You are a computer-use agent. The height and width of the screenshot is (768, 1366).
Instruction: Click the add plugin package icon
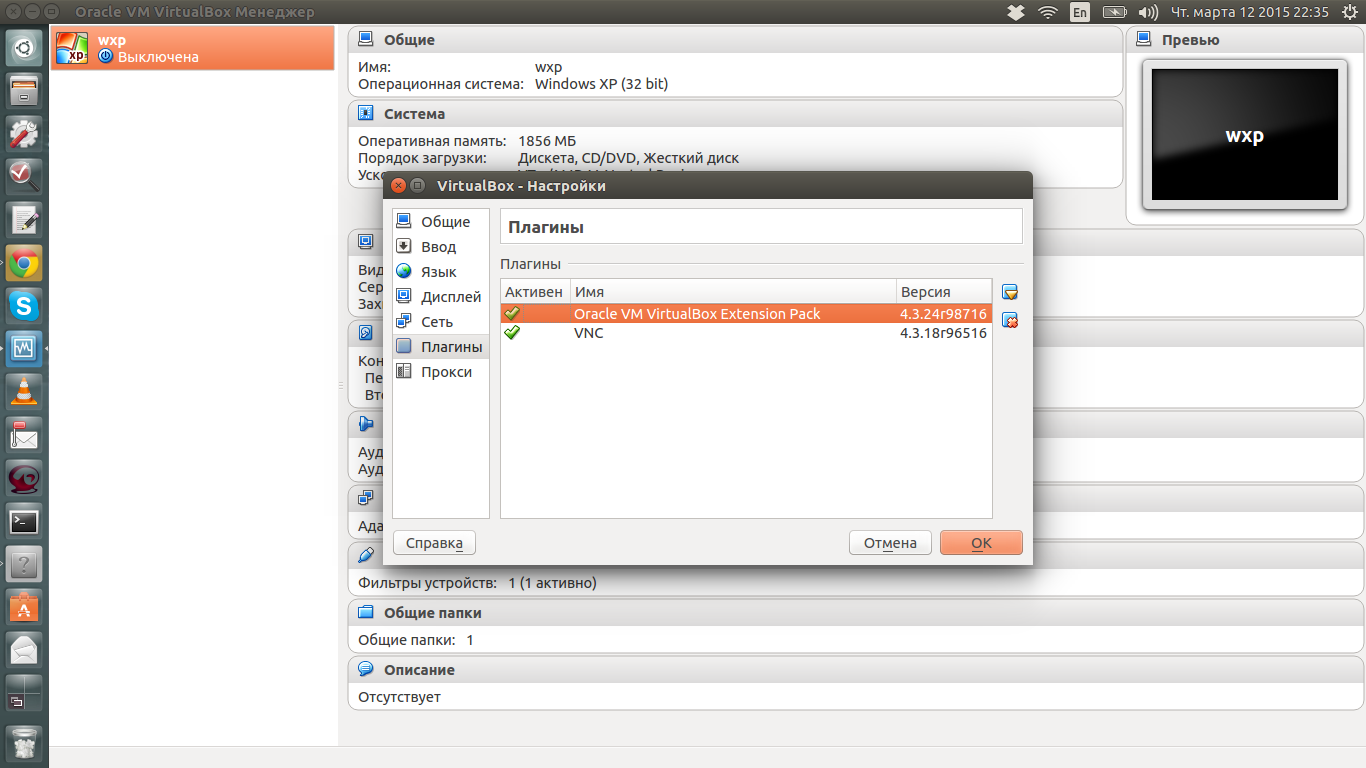tap(1010, 292)
